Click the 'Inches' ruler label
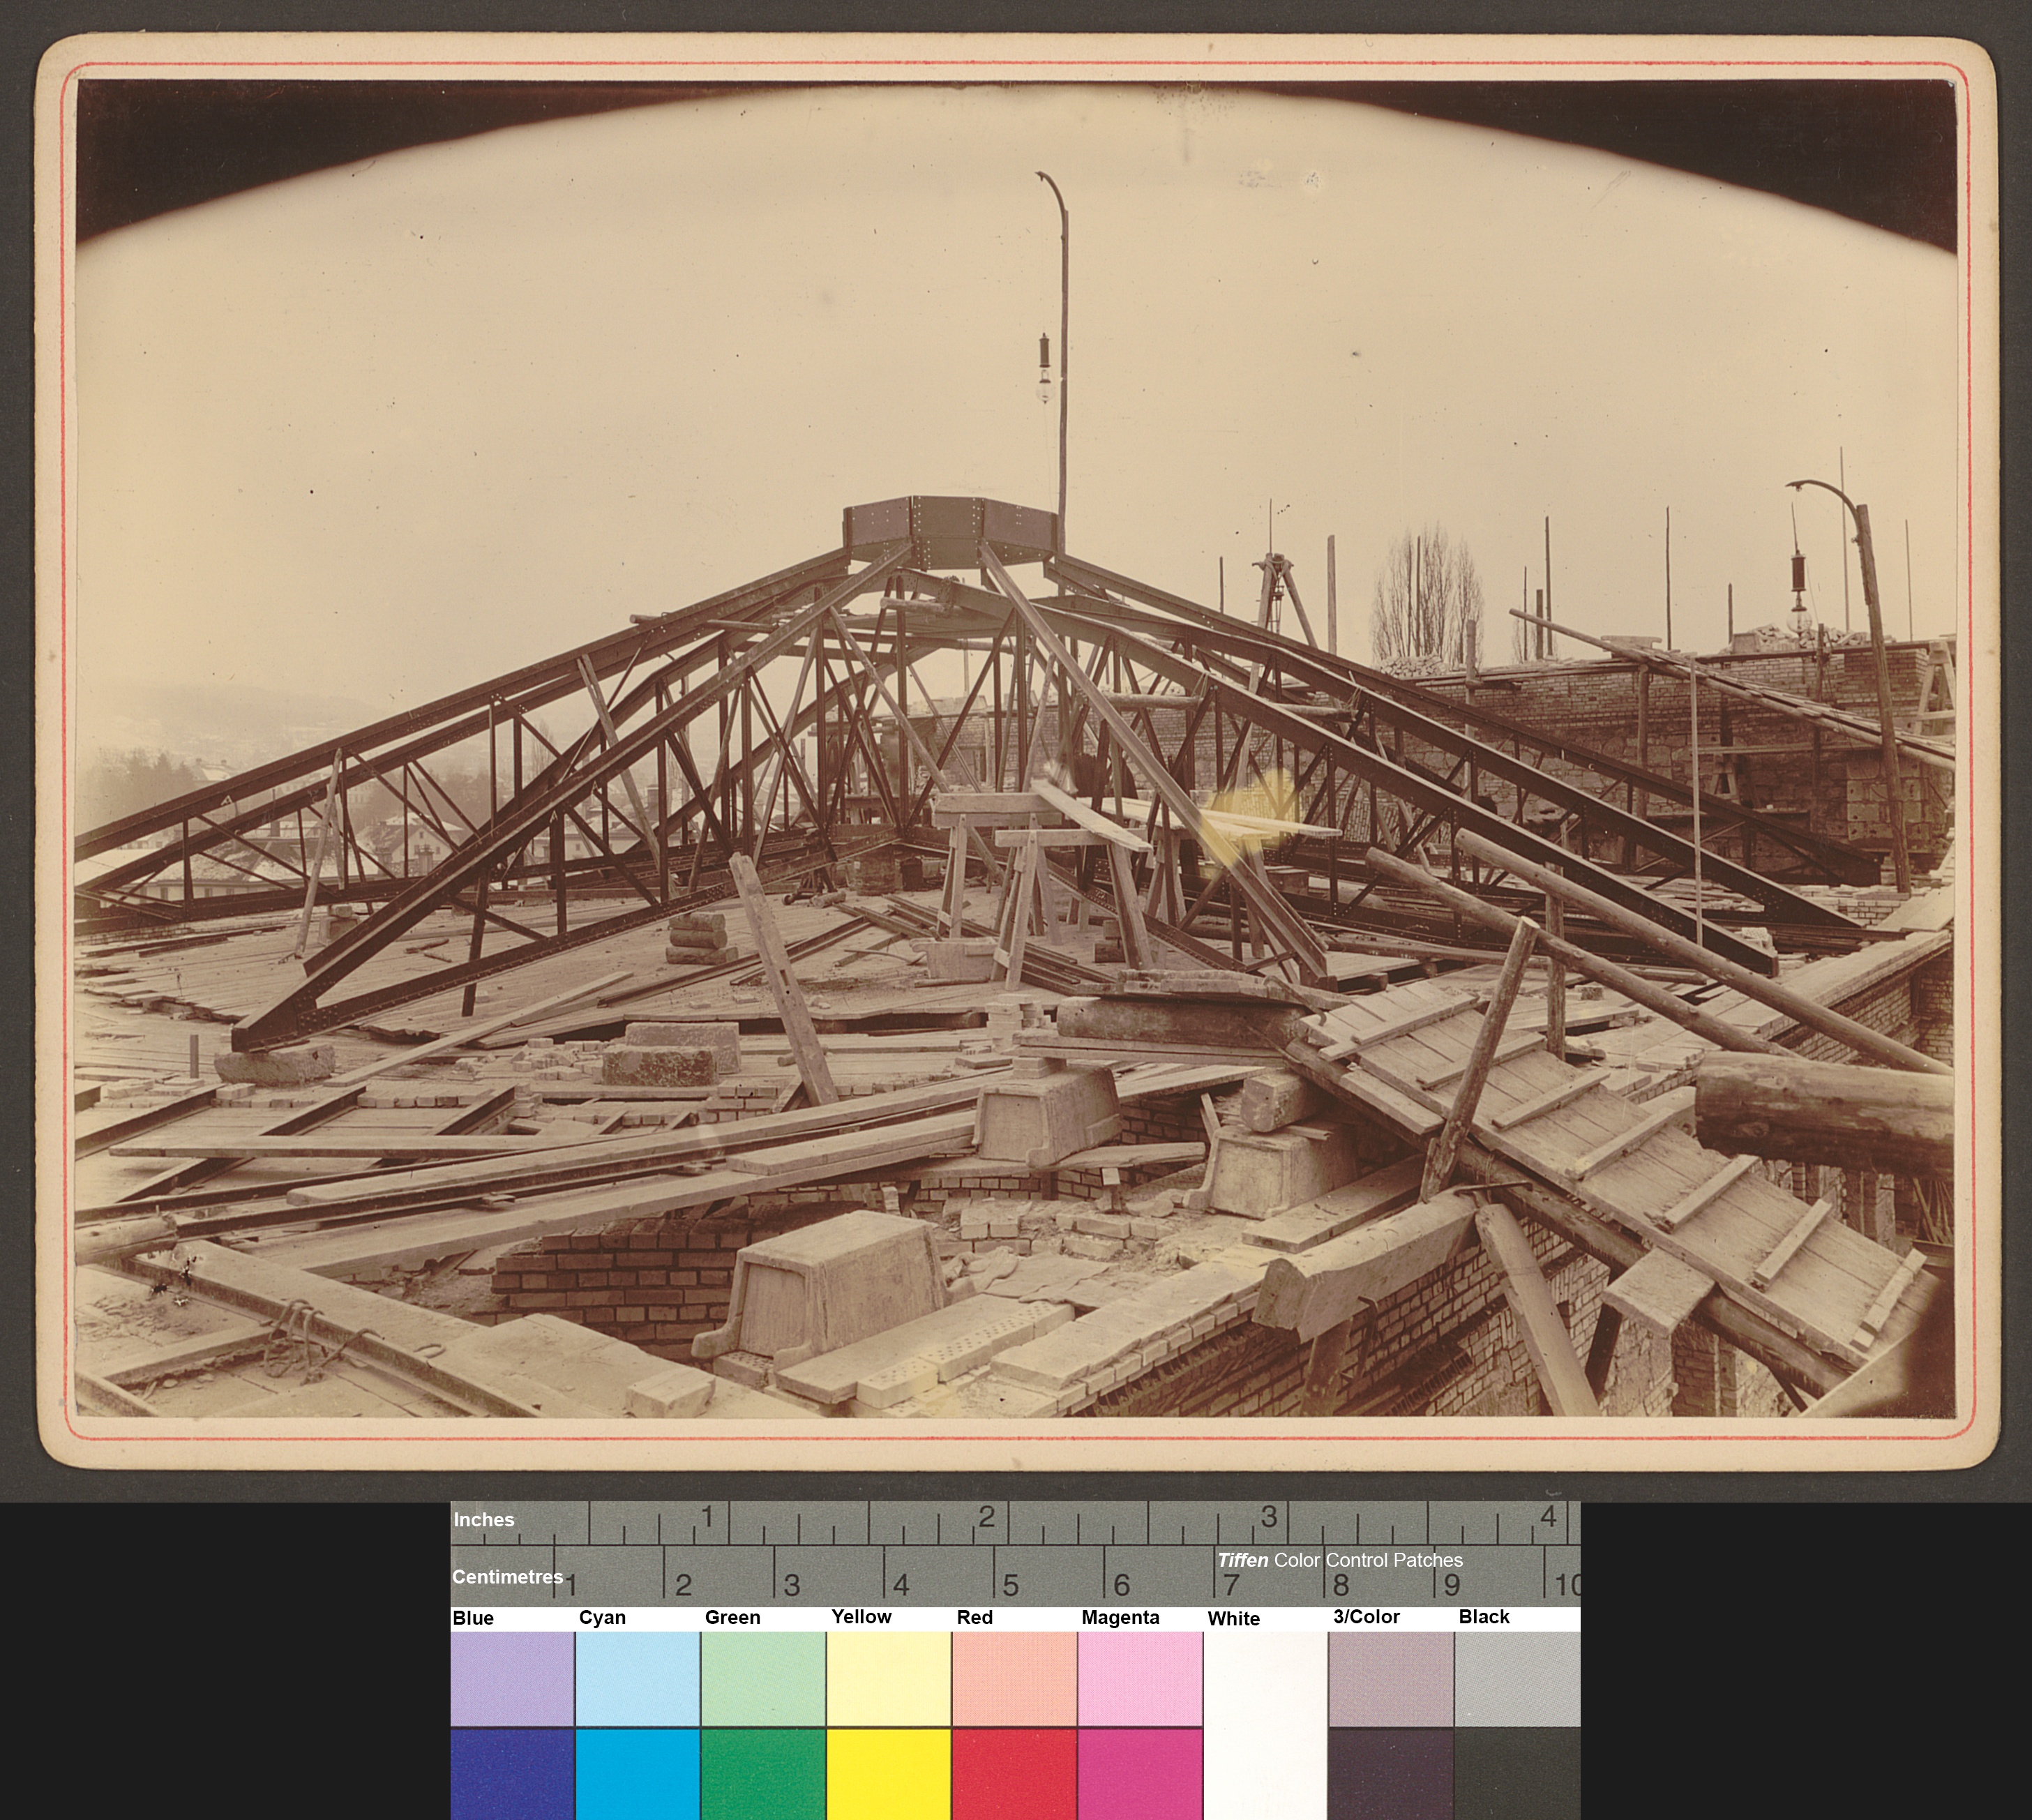This screenshot has width=2032, height=1820. [483, 1520]
